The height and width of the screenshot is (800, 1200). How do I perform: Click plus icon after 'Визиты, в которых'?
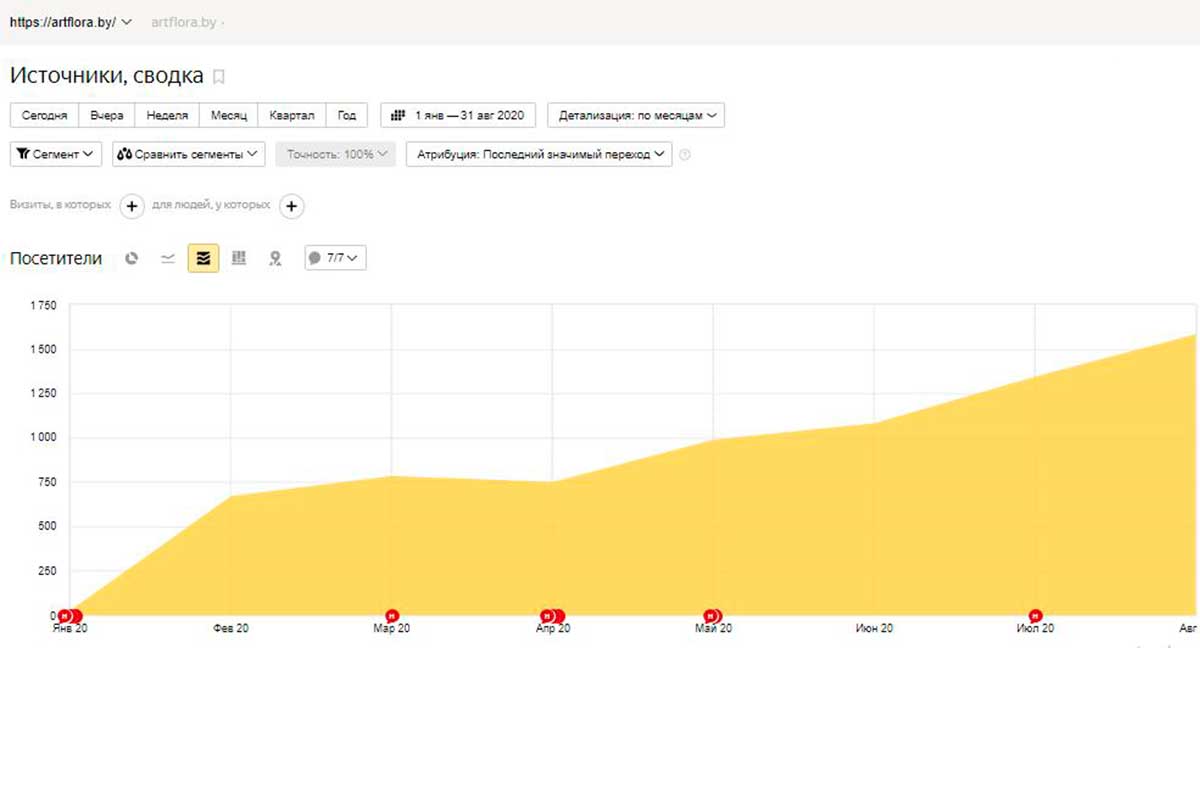[132, 206]
